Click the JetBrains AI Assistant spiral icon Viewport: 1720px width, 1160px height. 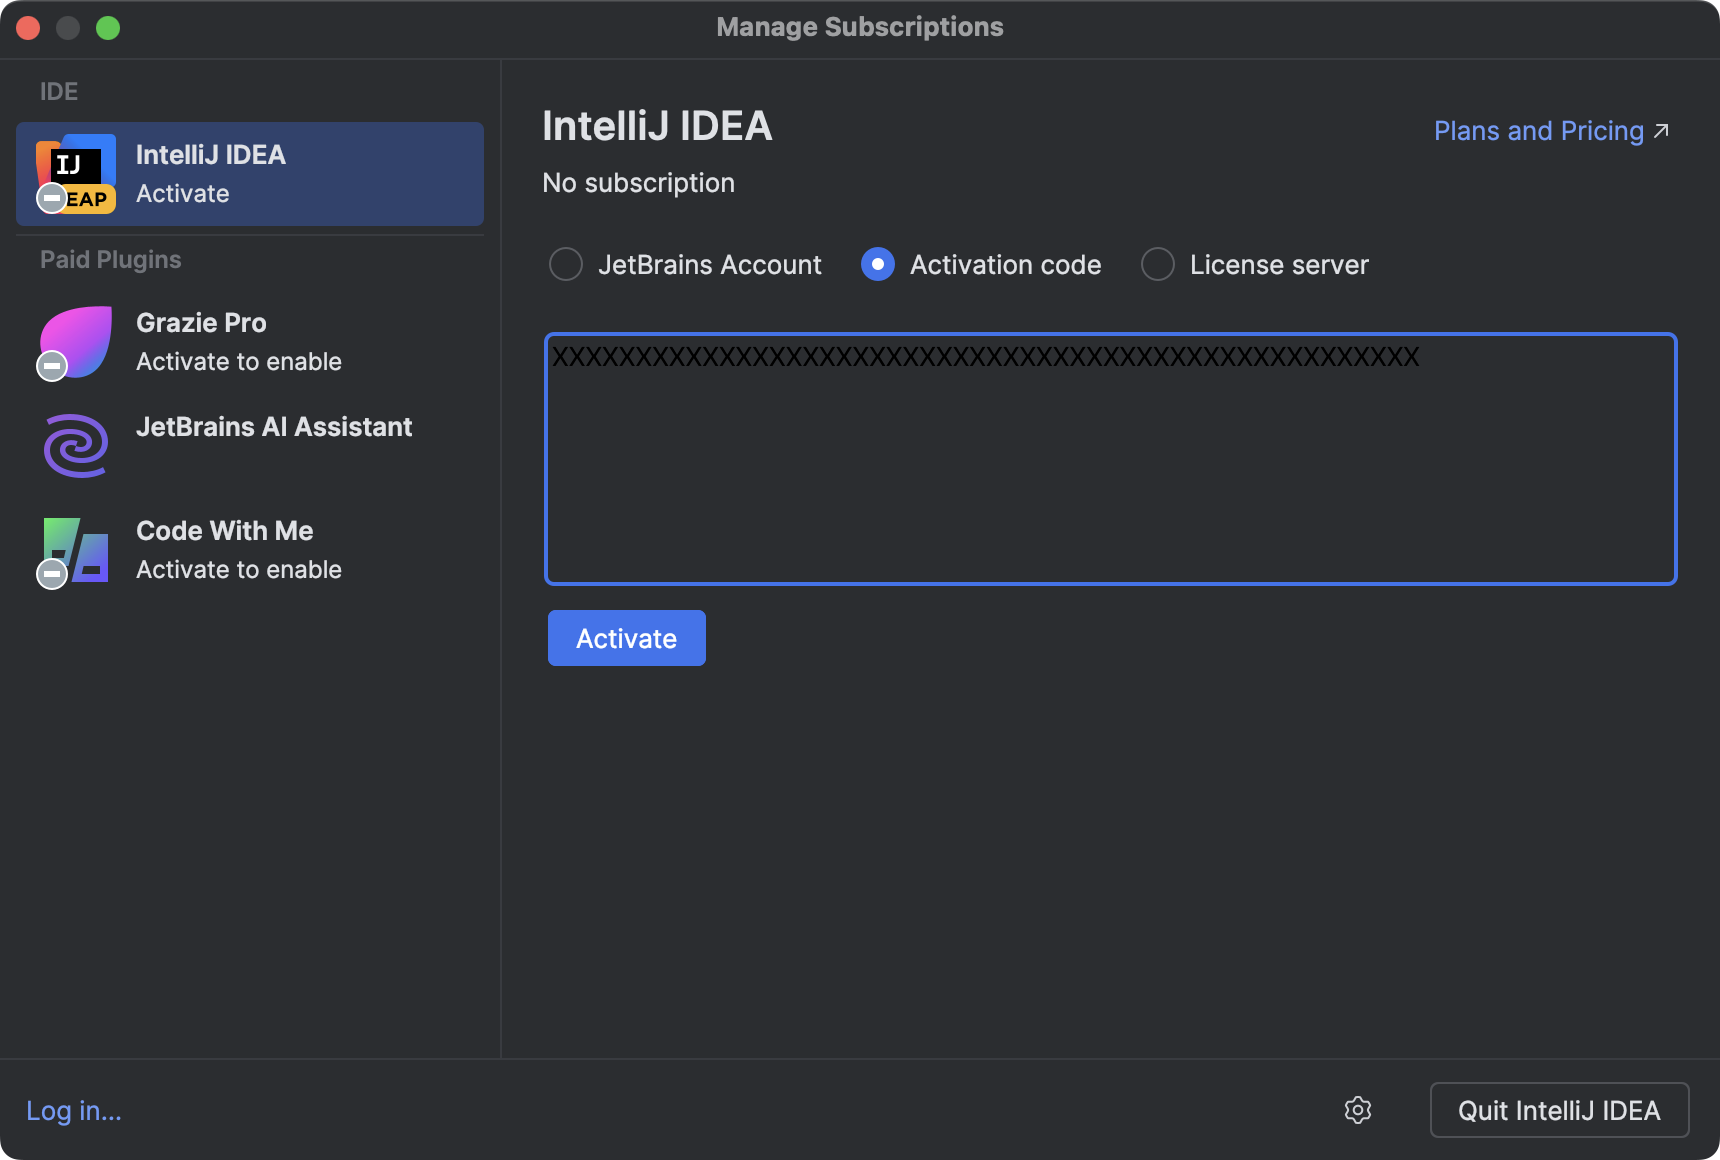tap(74, 444)
